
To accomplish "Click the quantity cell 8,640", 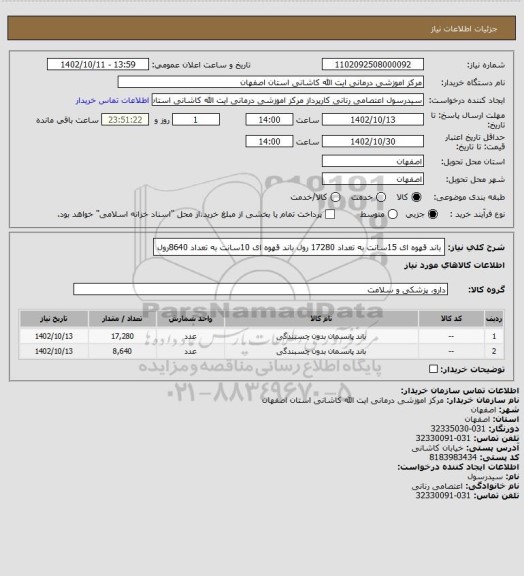I will coord(122,351).
